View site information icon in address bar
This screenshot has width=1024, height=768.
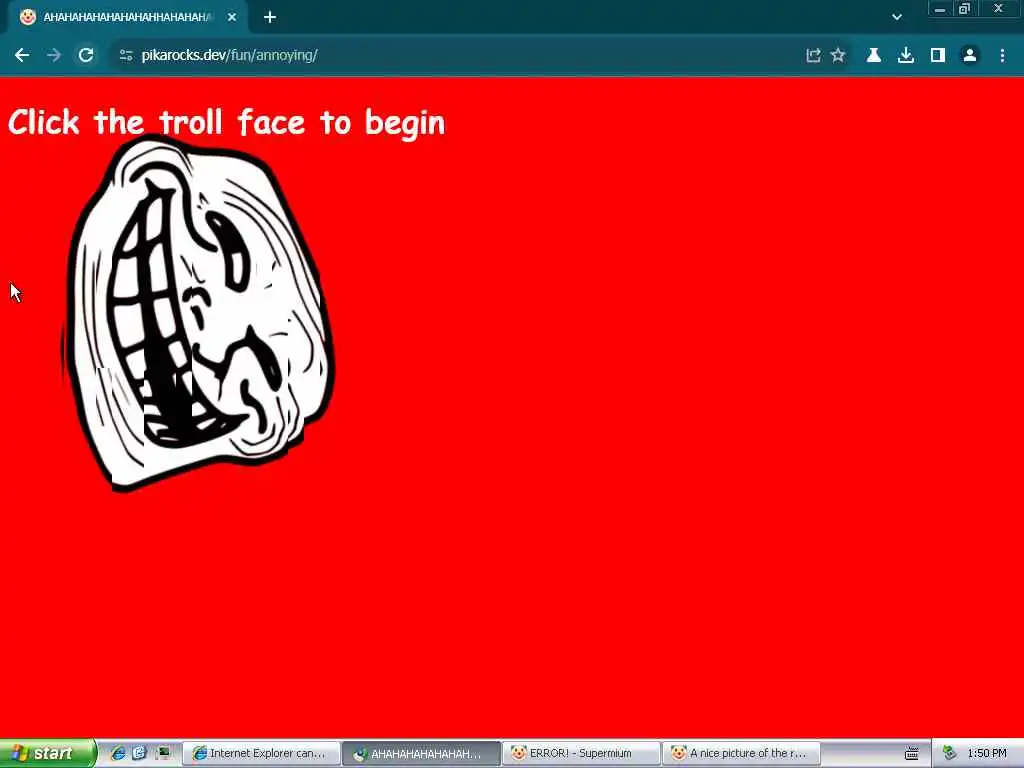[x=126, y=56]
